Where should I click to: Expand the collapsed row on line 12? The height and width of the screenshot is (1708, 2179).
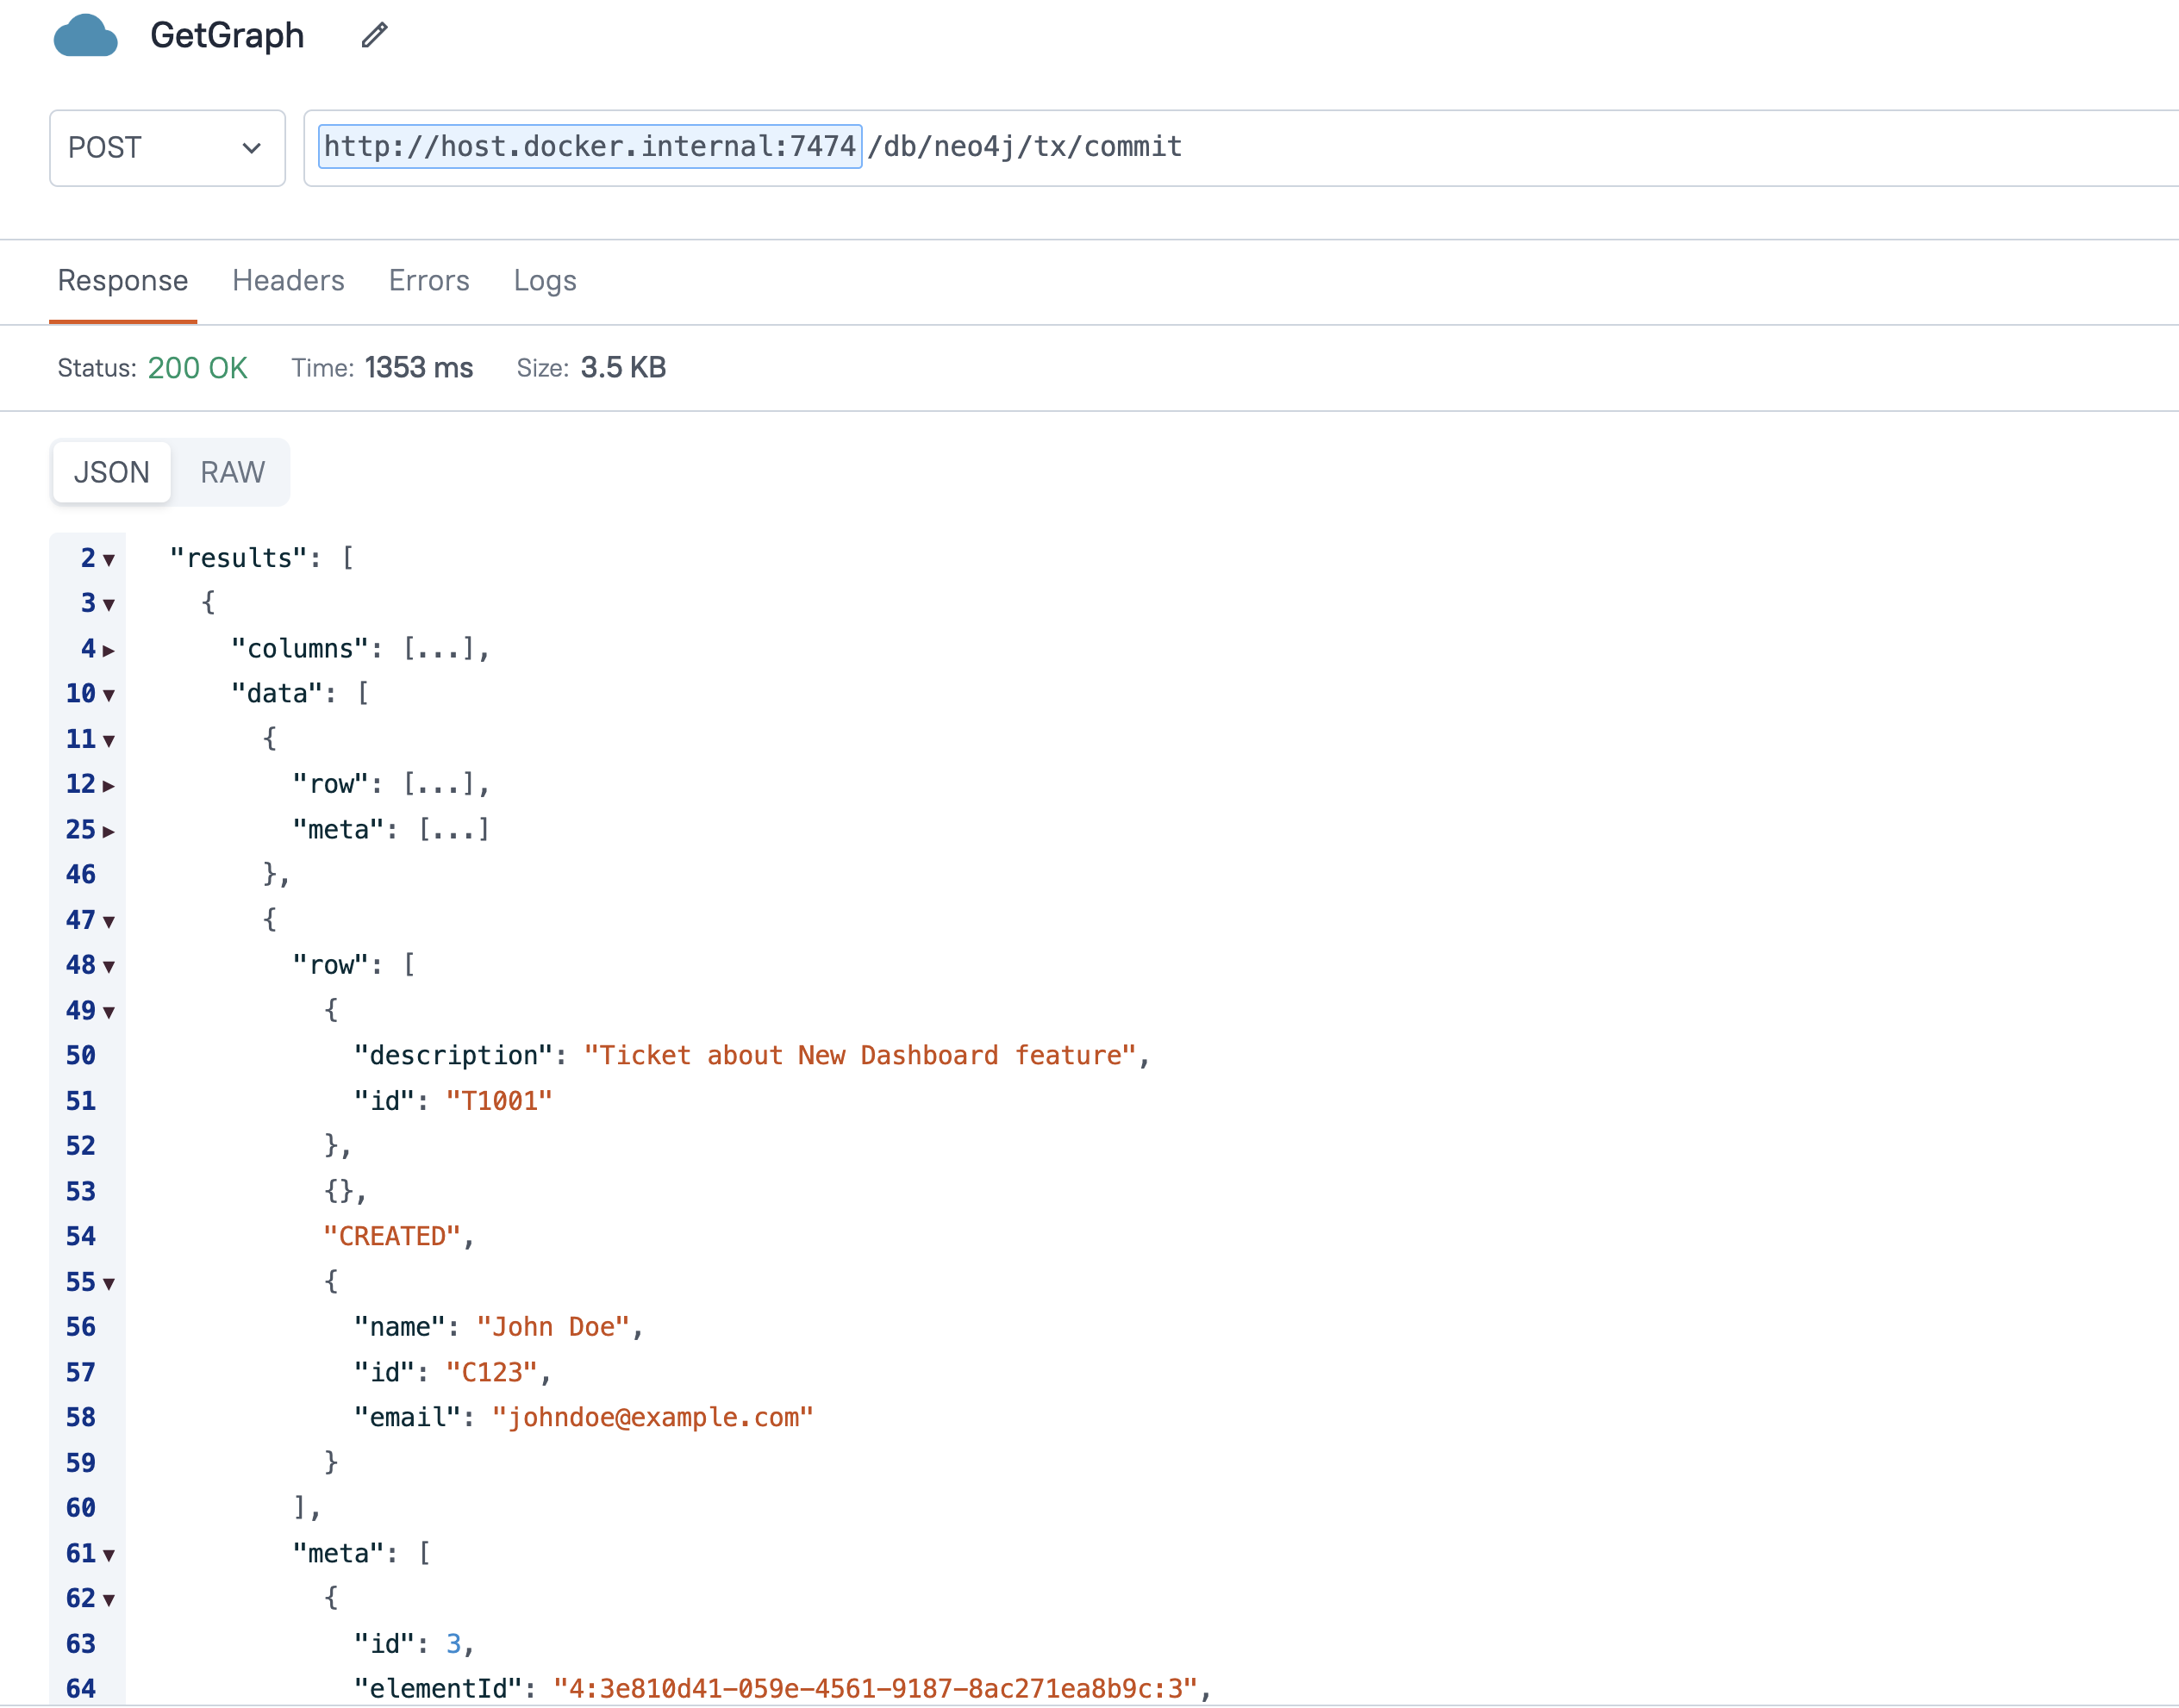pyautogui.click(x=109, y=786)
